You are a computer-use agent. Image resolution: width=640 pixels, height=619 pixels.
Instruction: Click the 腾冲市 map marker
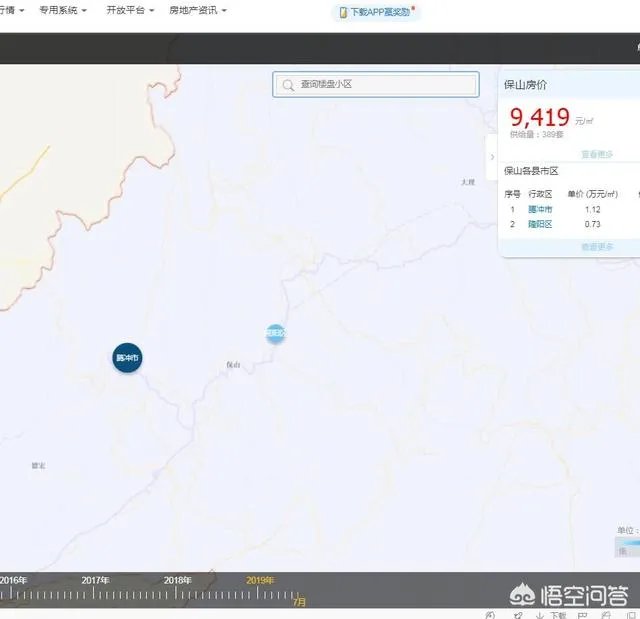tap(127, 357)
